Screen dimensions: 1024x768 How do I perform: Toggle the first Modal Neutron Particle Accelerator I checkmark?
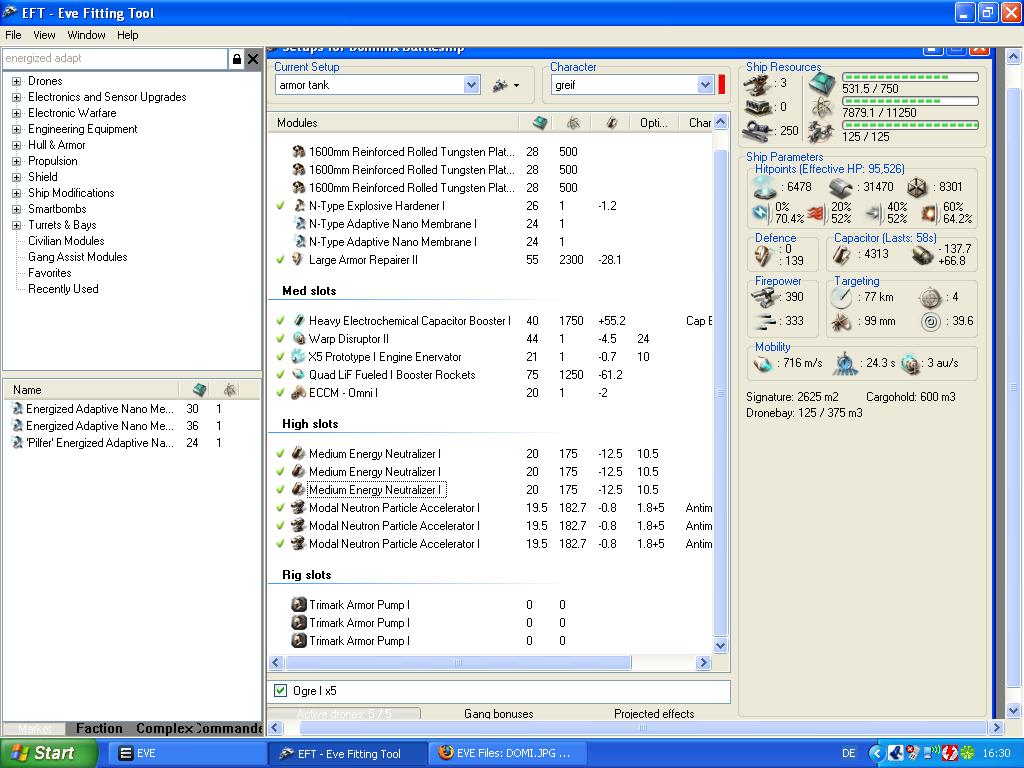click(280, 507)
